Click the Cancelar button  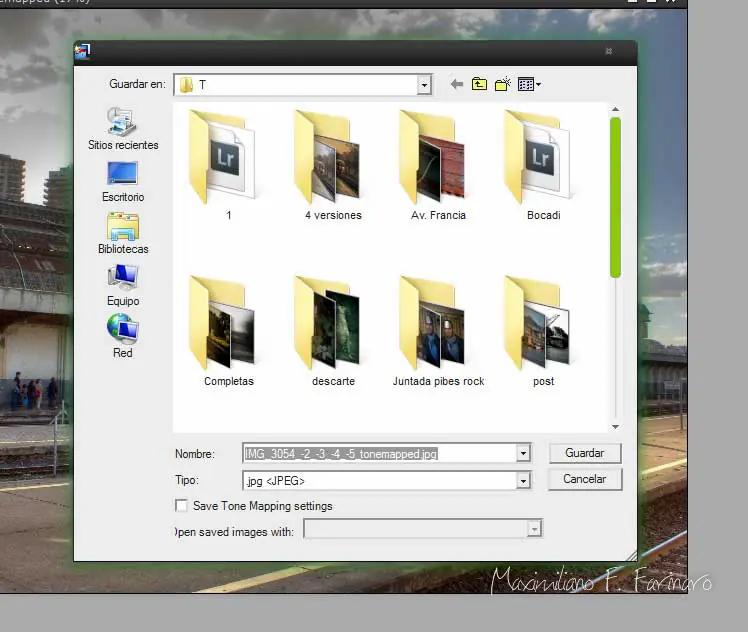[x=585, y=479]
